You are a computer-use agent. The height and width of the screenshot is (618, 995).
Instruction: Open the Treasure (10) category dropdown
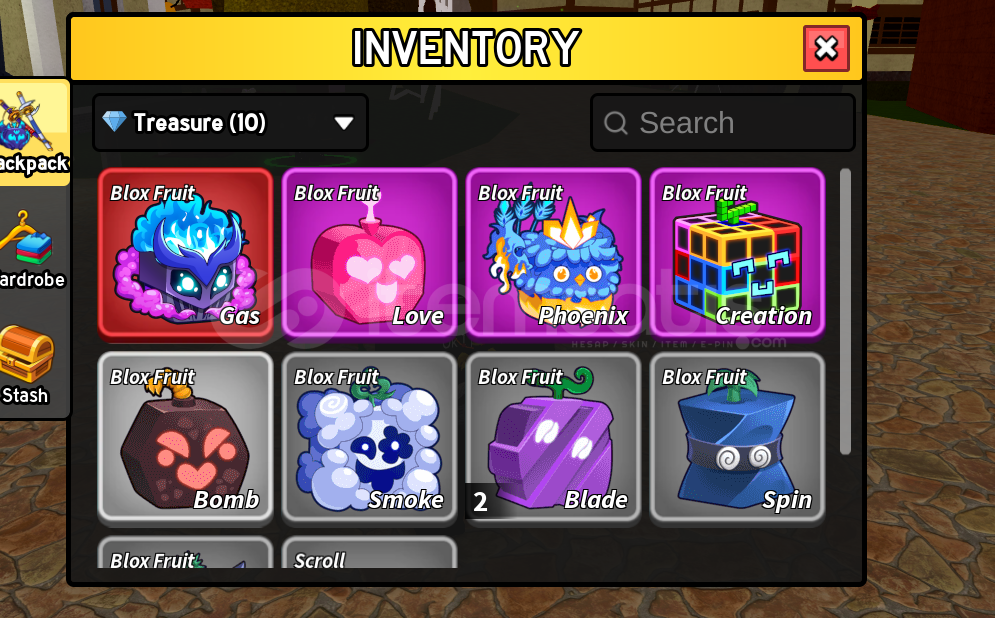point(230,122)
